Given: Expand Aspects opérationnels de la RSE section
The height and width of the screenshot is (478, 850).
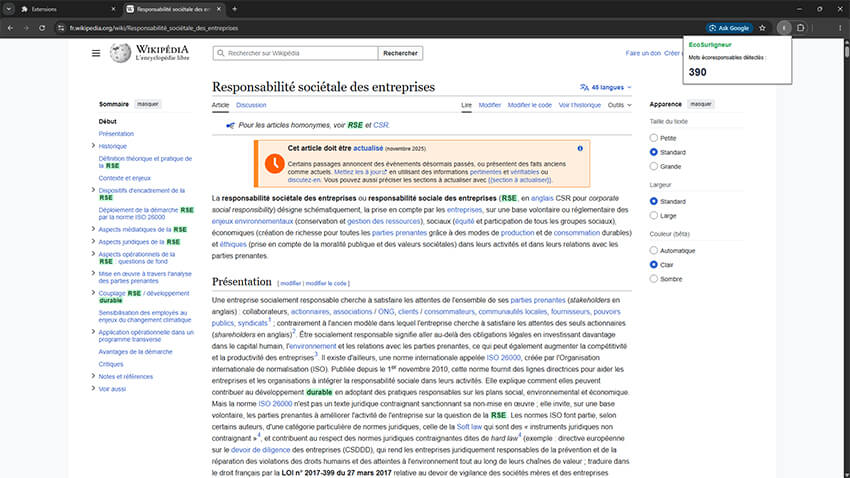Looking at the screenshot, I should 93,253.
